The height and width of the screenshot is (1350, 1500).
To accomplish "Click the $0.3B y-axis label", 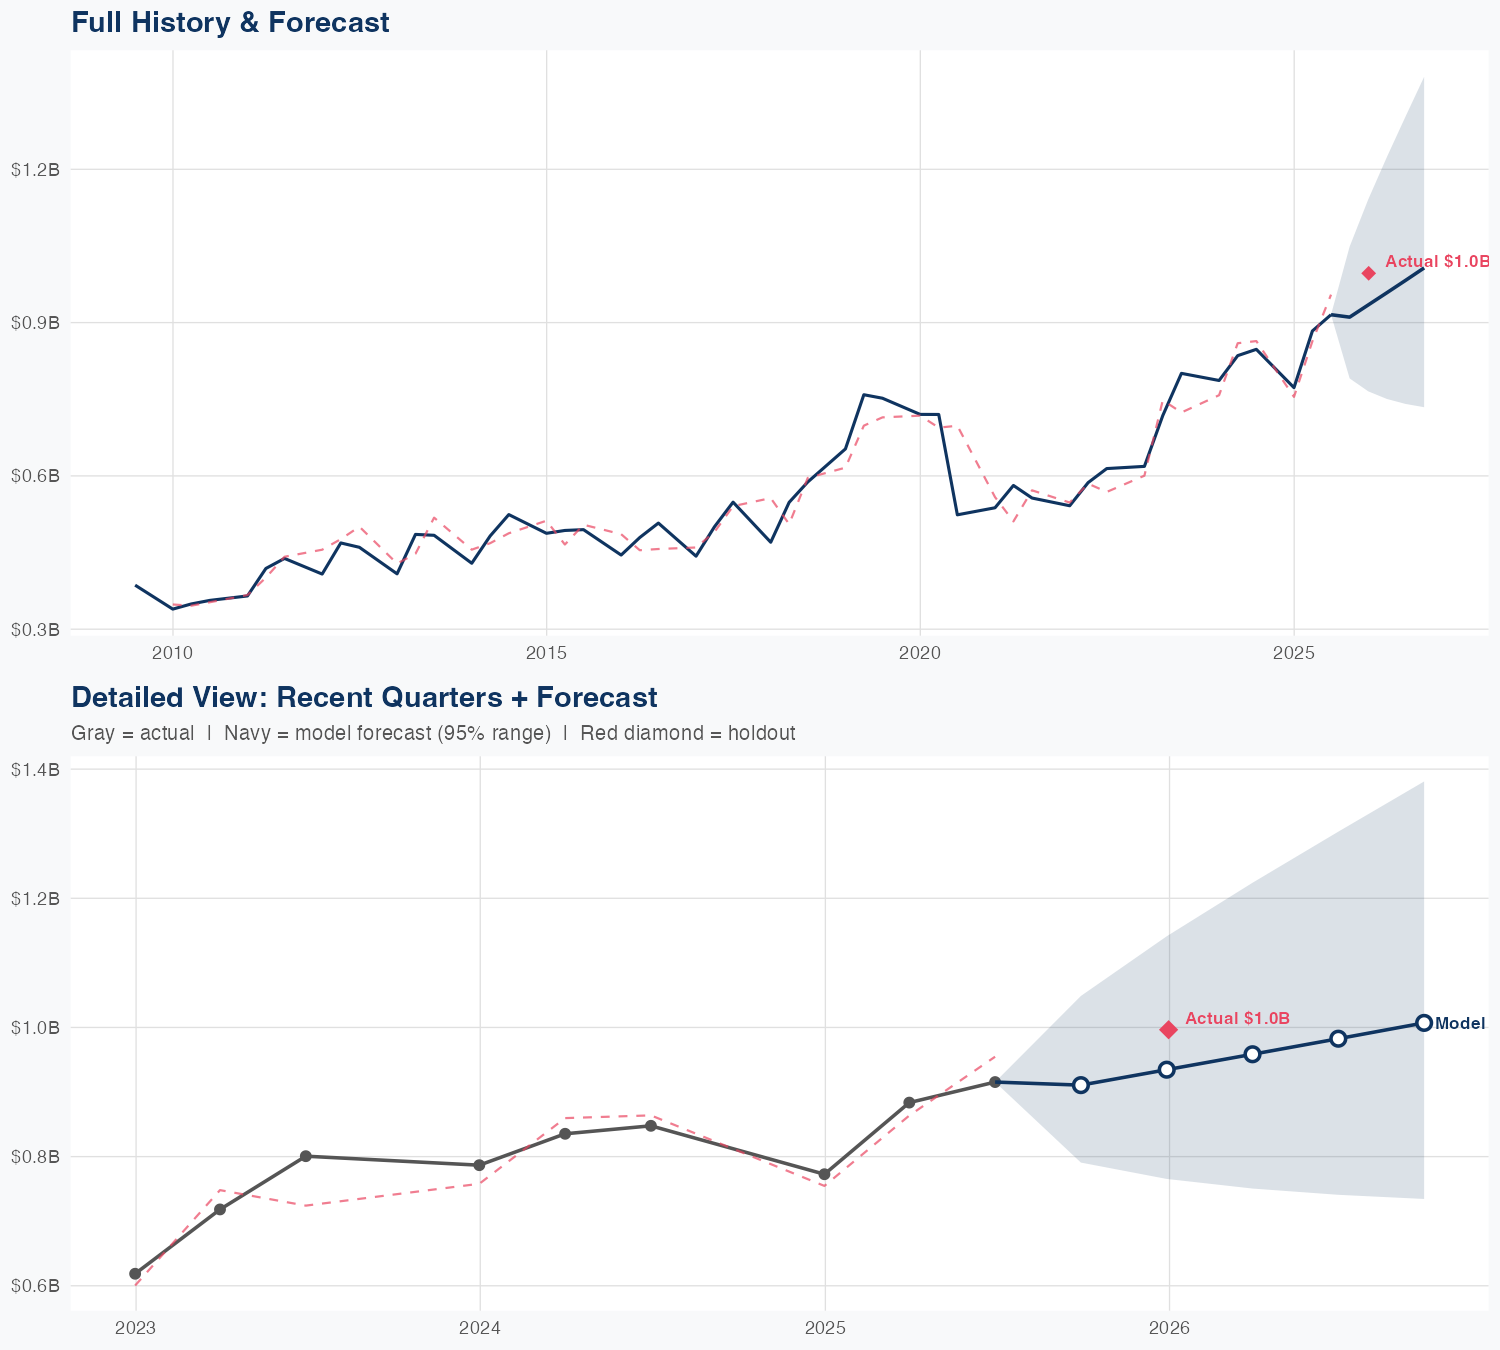I will 35,629.
